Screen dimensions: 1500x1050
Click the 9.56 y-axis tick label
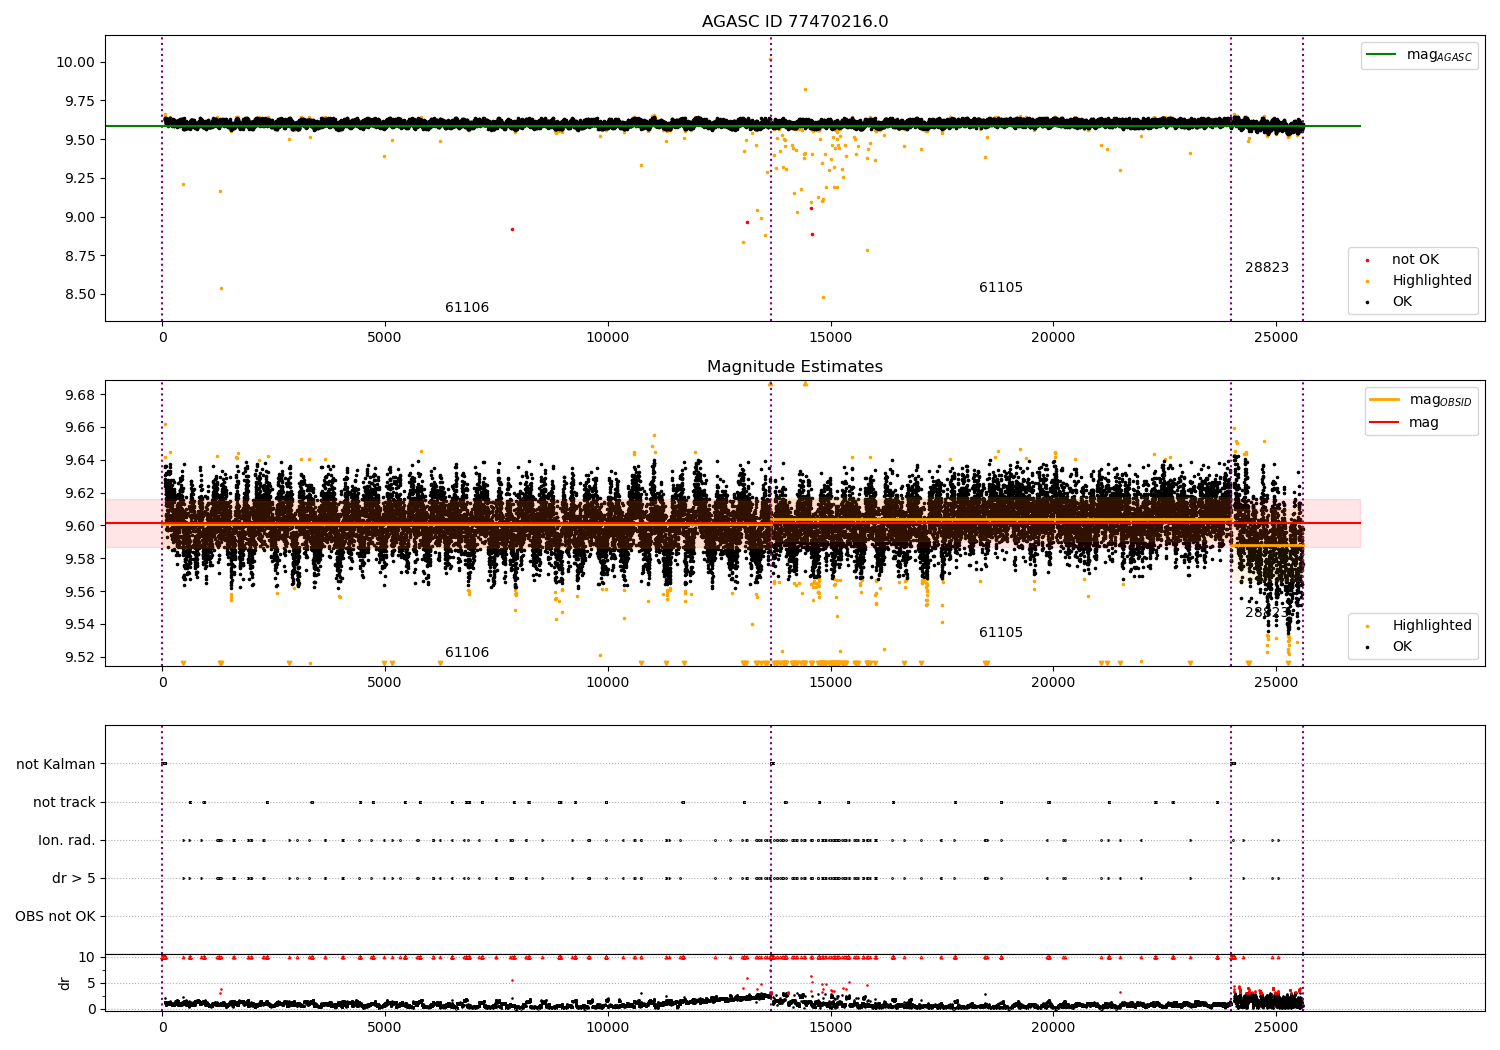(79, 593)
